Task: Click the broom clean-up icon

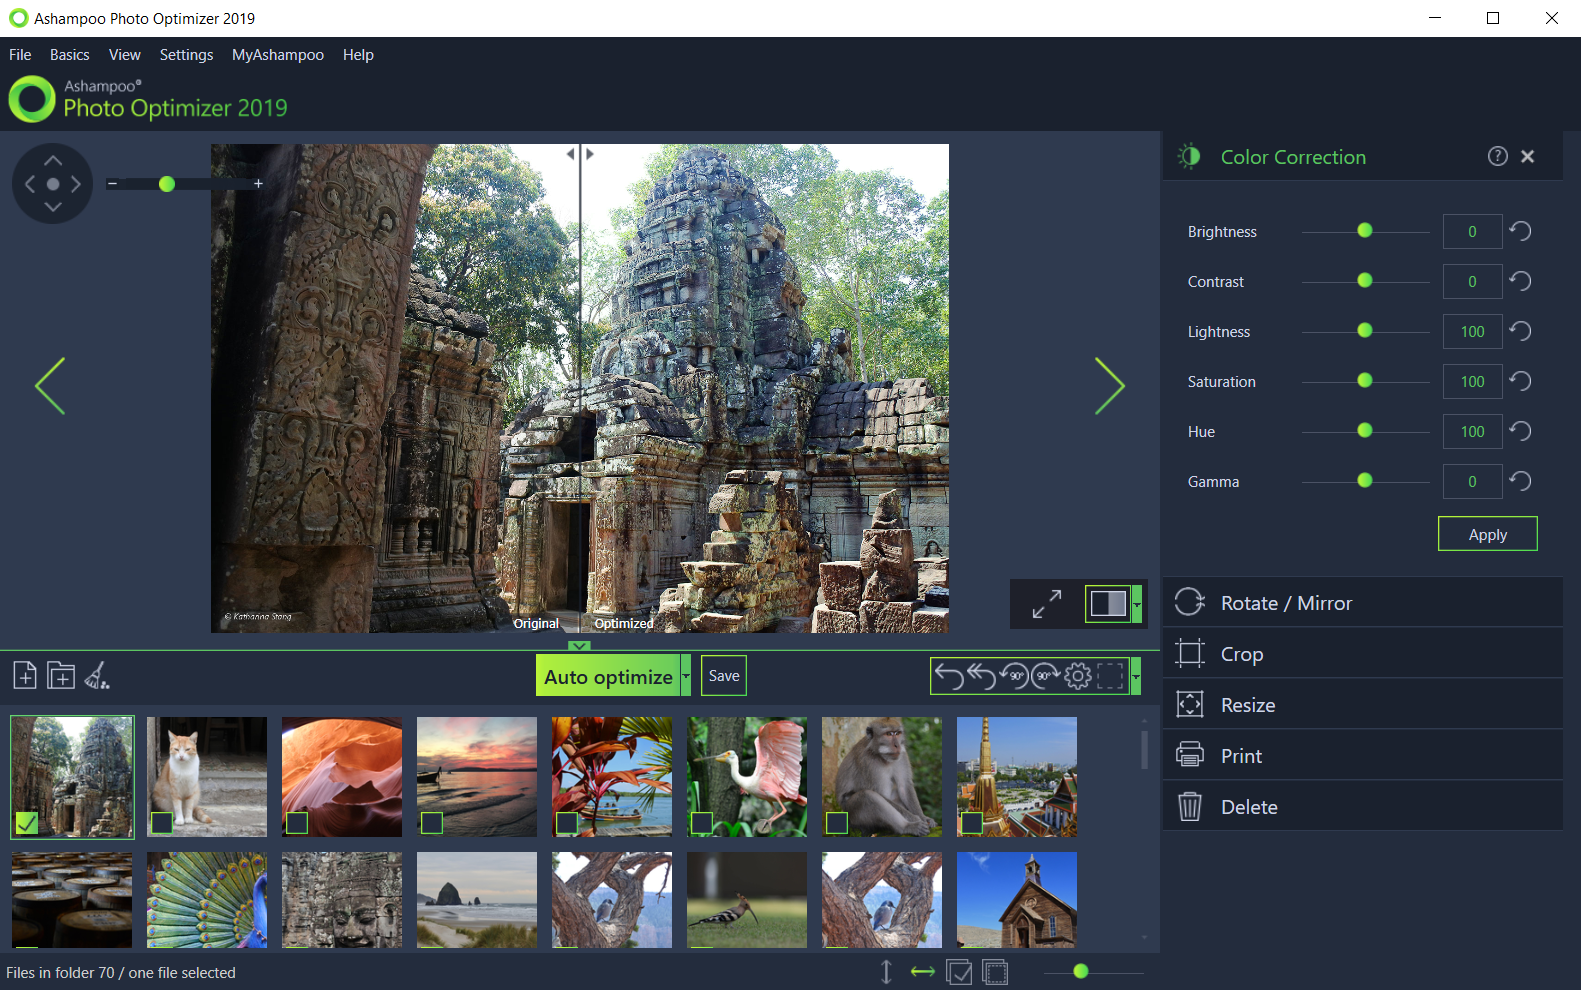Action: point(97,676)
